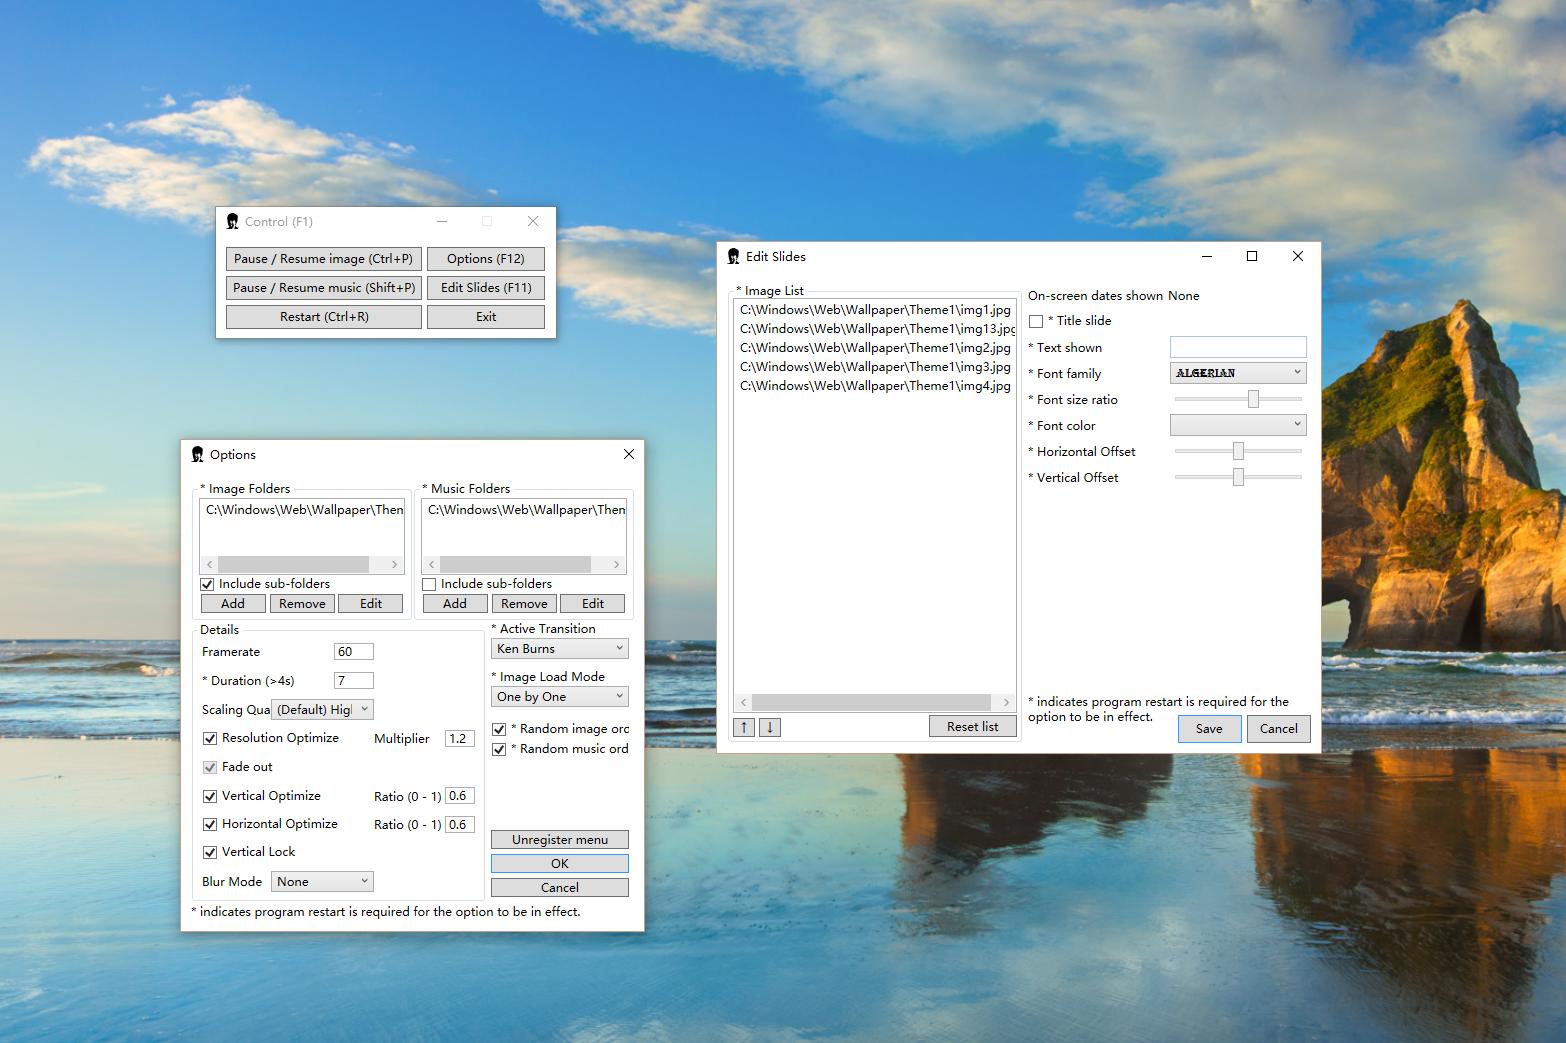Click the Framerate input field
The height and width of the screenshot is (1043, 1566).
point(354,652)
